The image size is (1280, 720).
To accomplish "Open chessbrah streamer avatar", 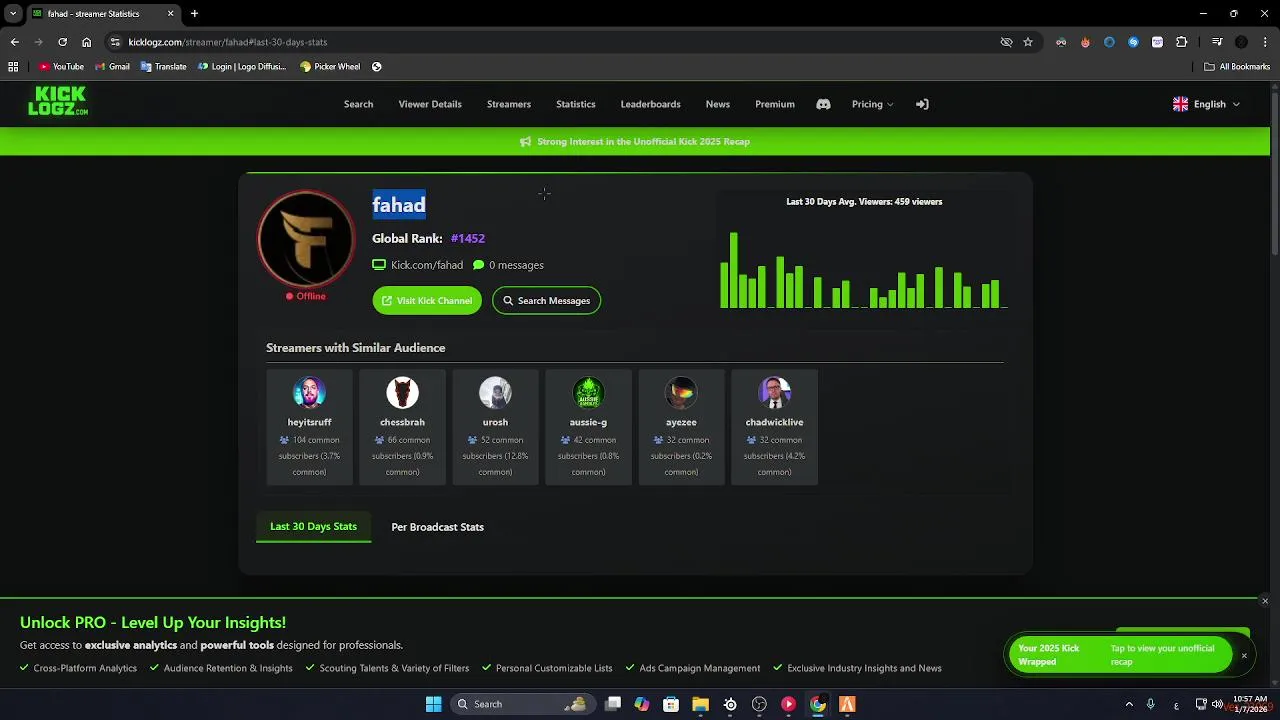I will pyautogui.click(x=402, y=393).
